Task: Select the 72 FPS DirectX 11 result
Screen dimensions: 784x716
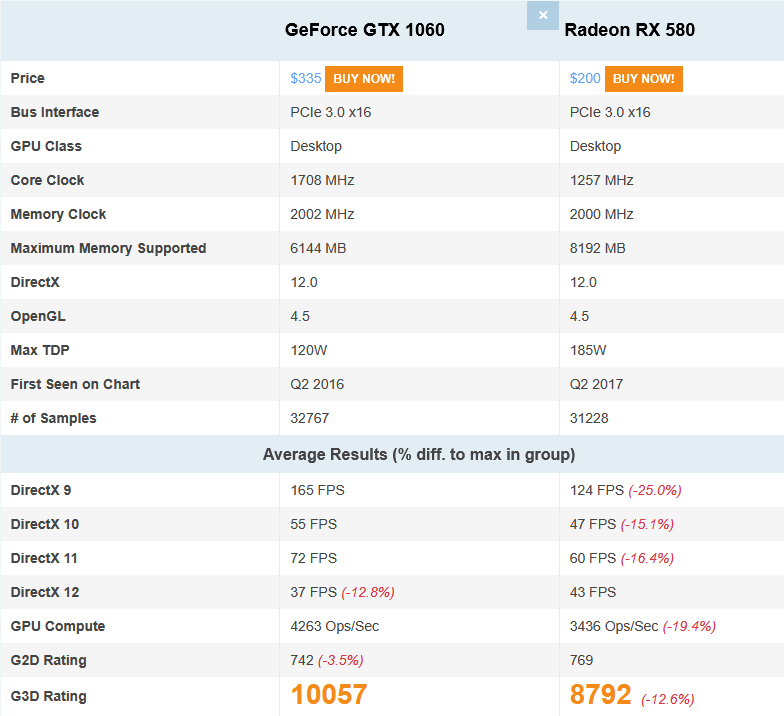Action: tap(314, 558)
